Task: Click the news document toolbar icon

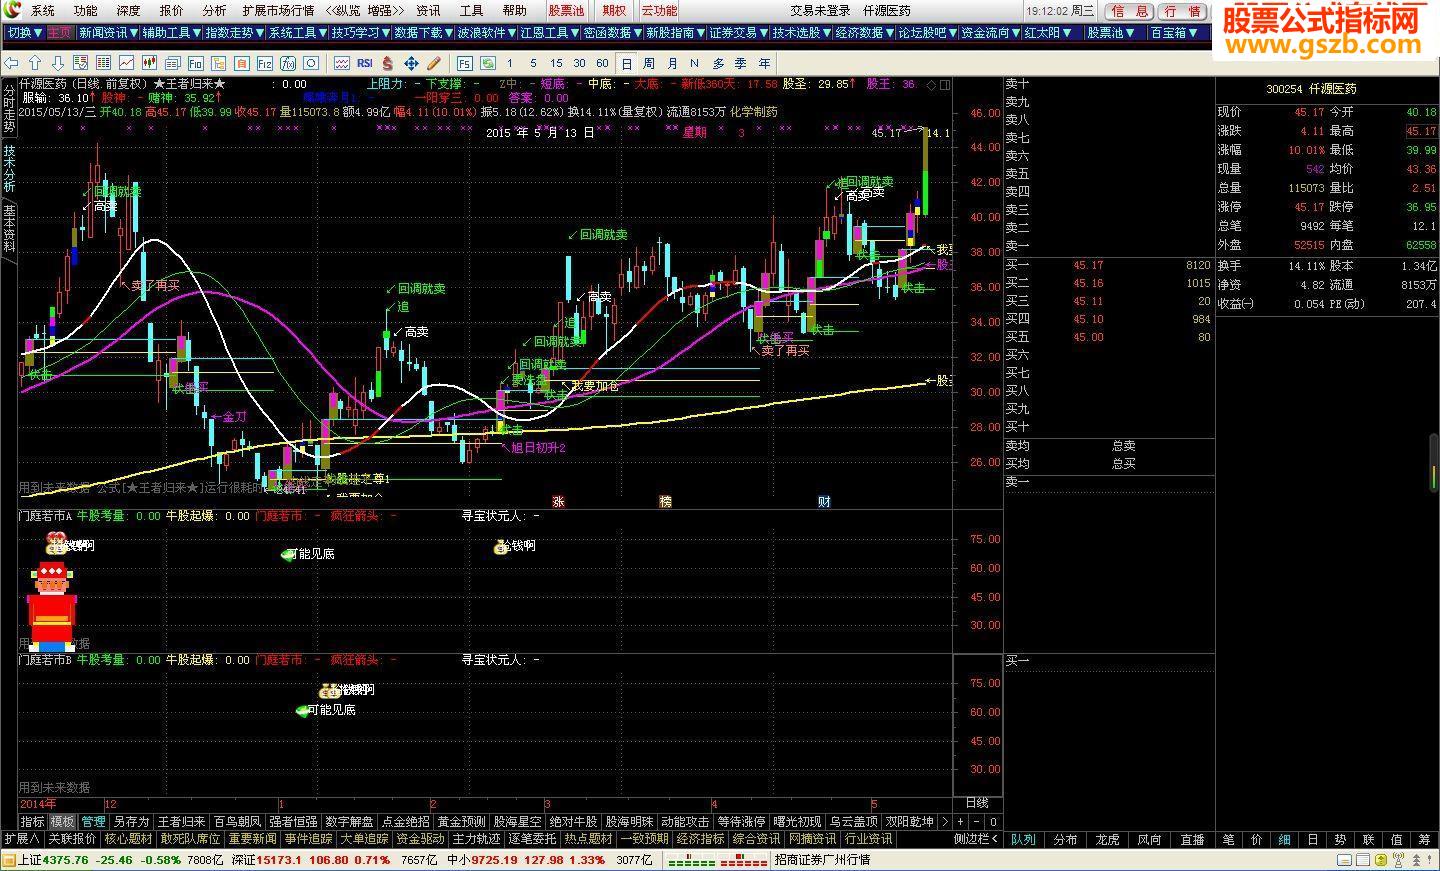Action: [173, 63]
